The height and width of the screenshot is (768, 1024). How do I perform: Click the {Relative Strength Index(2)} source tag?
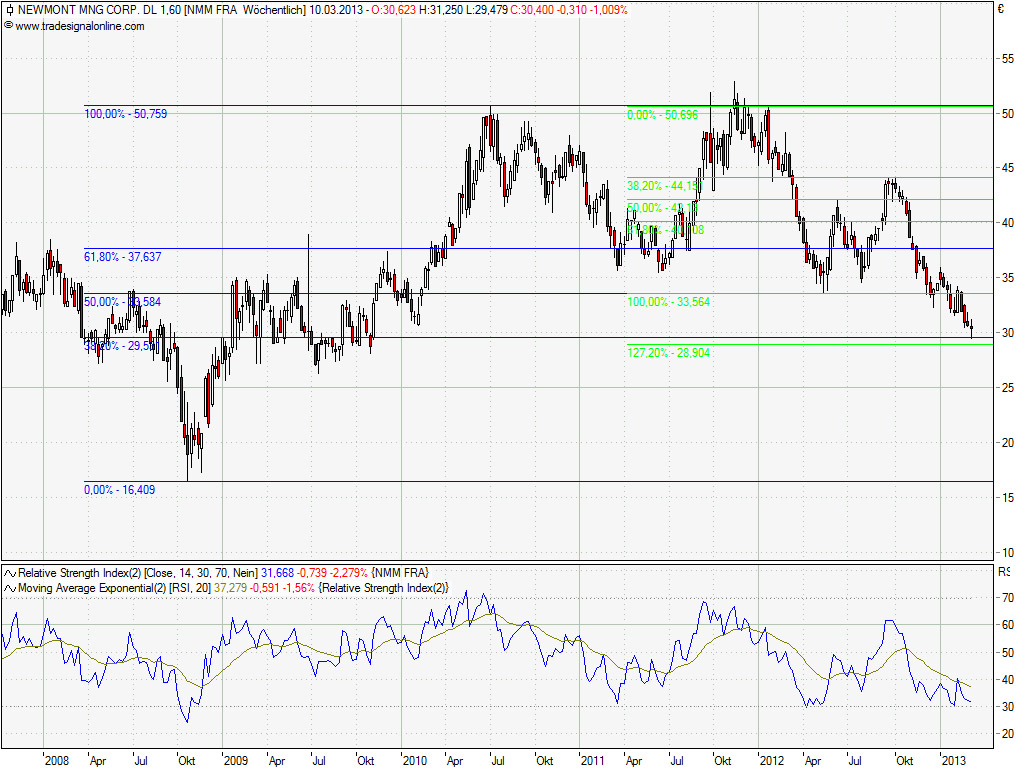pos(384,588)
